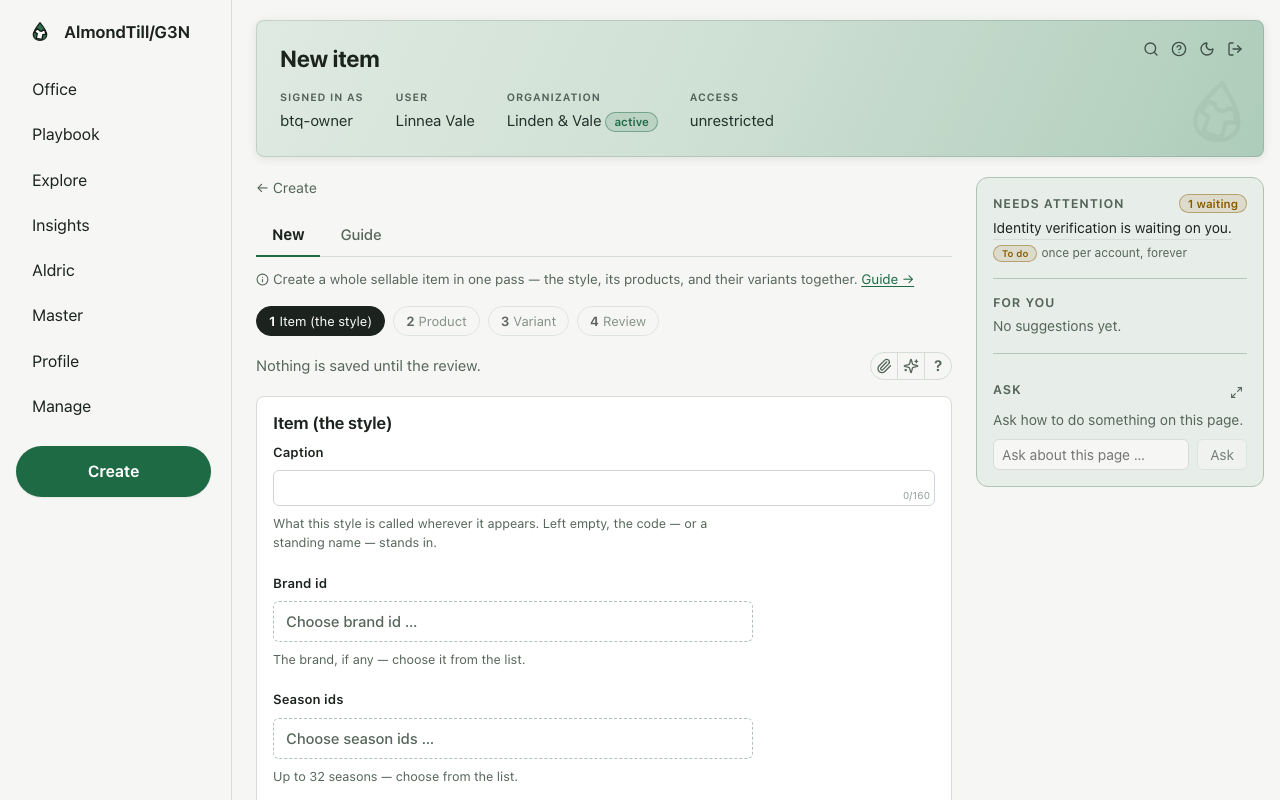The width and height of the screenshot is (1280, 800).
Task: Open Playbook in the sidebar
Action: point(66,134)
